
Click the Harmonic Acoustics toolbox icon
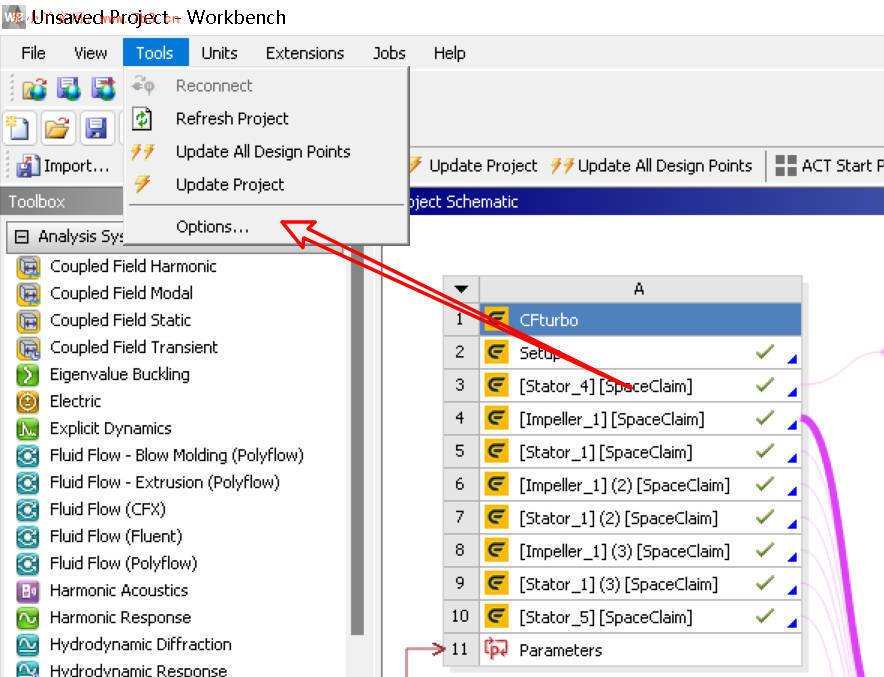point(28,590)
